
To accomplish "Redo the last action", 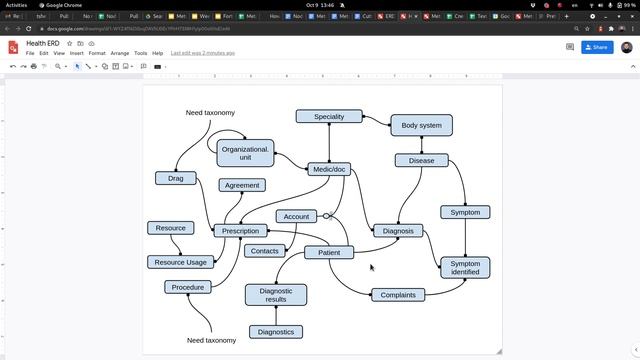I will point(23,66).
